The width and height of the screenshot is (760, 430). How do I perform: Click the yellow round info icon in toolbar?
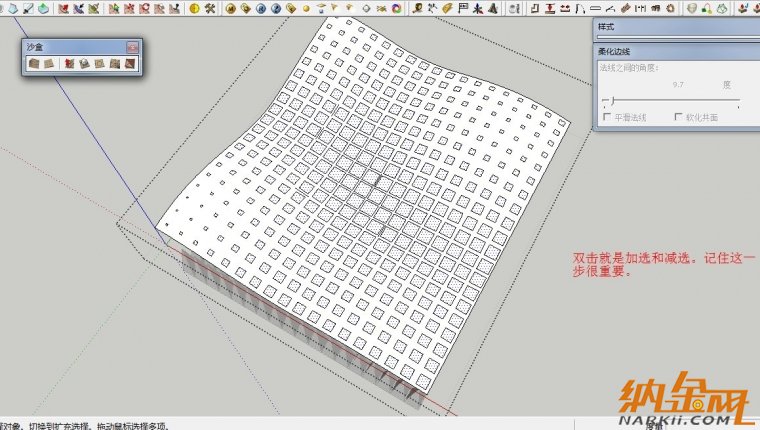tap(194, 10)
